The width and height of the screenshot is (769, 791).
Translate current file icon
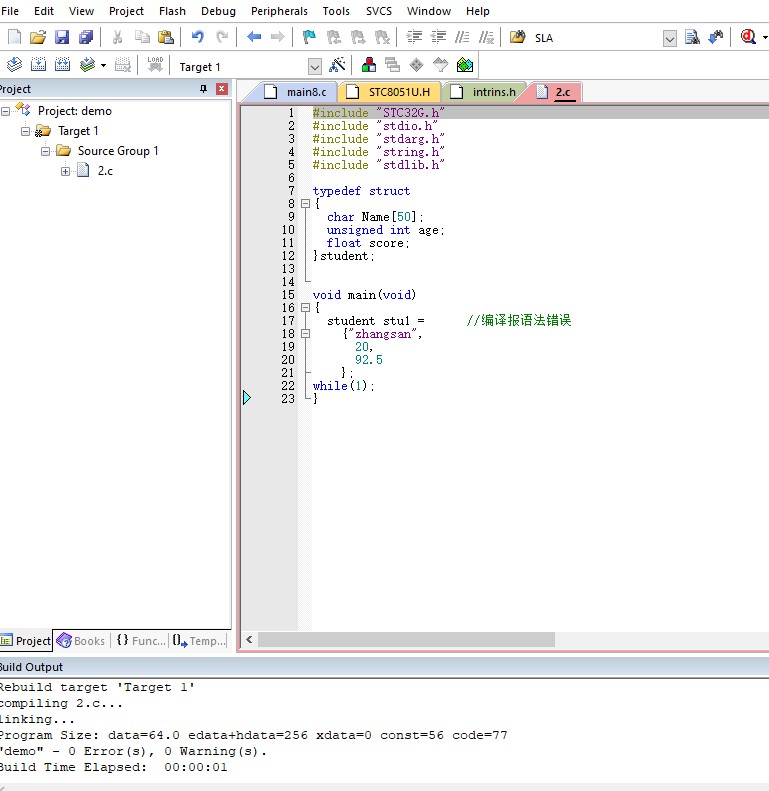(15, 65)
